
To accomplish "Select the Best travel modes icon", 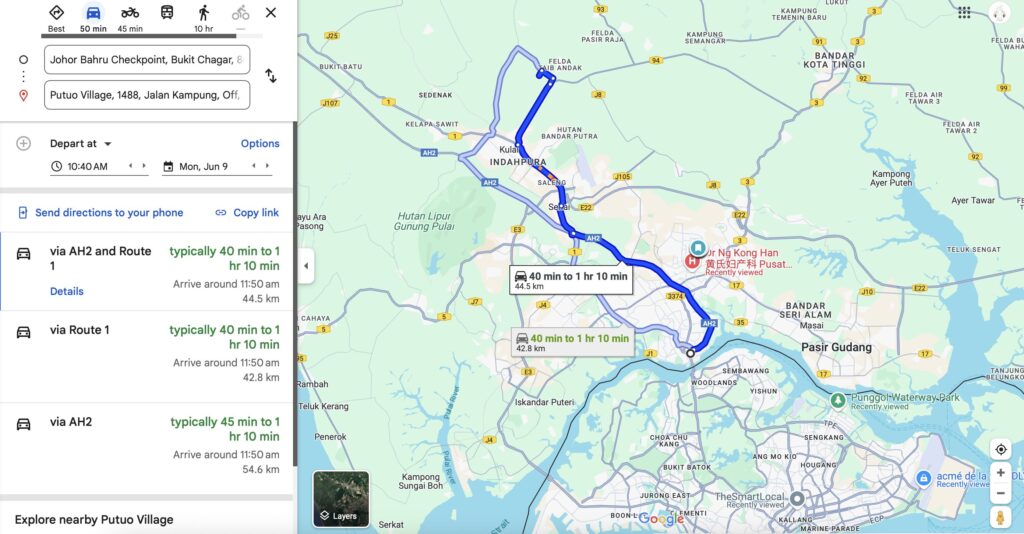I will click(x=57, y=13).
